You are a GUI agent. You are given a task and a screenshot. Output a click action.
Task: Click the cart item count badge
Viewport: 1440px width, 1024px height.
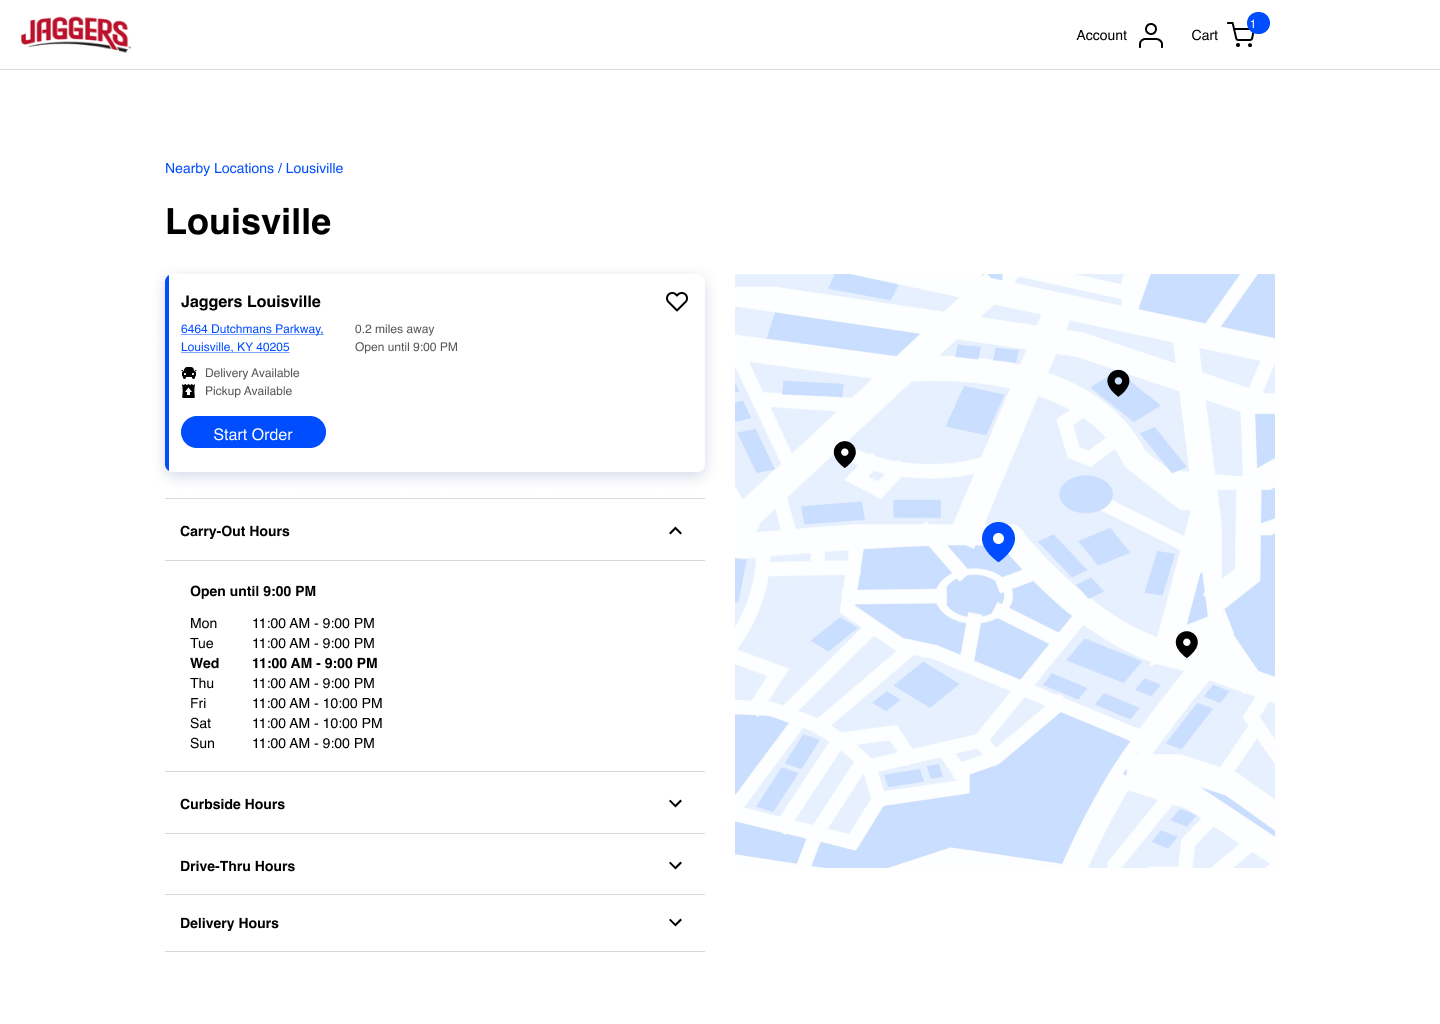point(1258,23)
